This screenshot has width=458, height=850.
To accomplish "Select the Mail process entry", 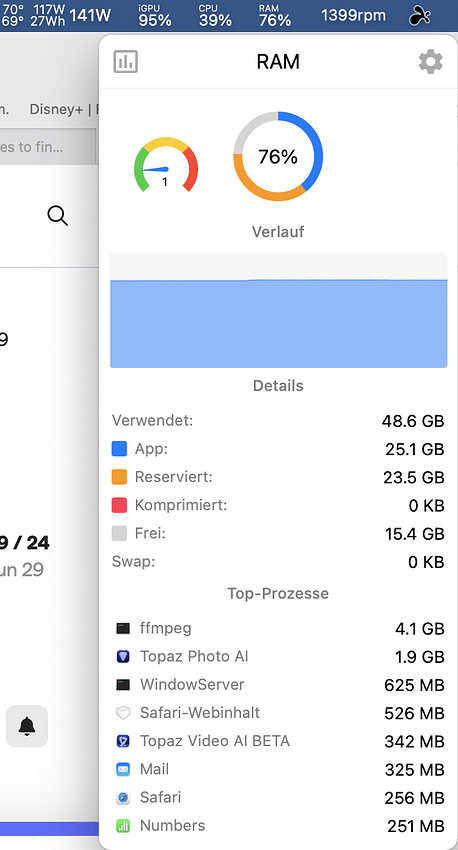I will 278,769.
